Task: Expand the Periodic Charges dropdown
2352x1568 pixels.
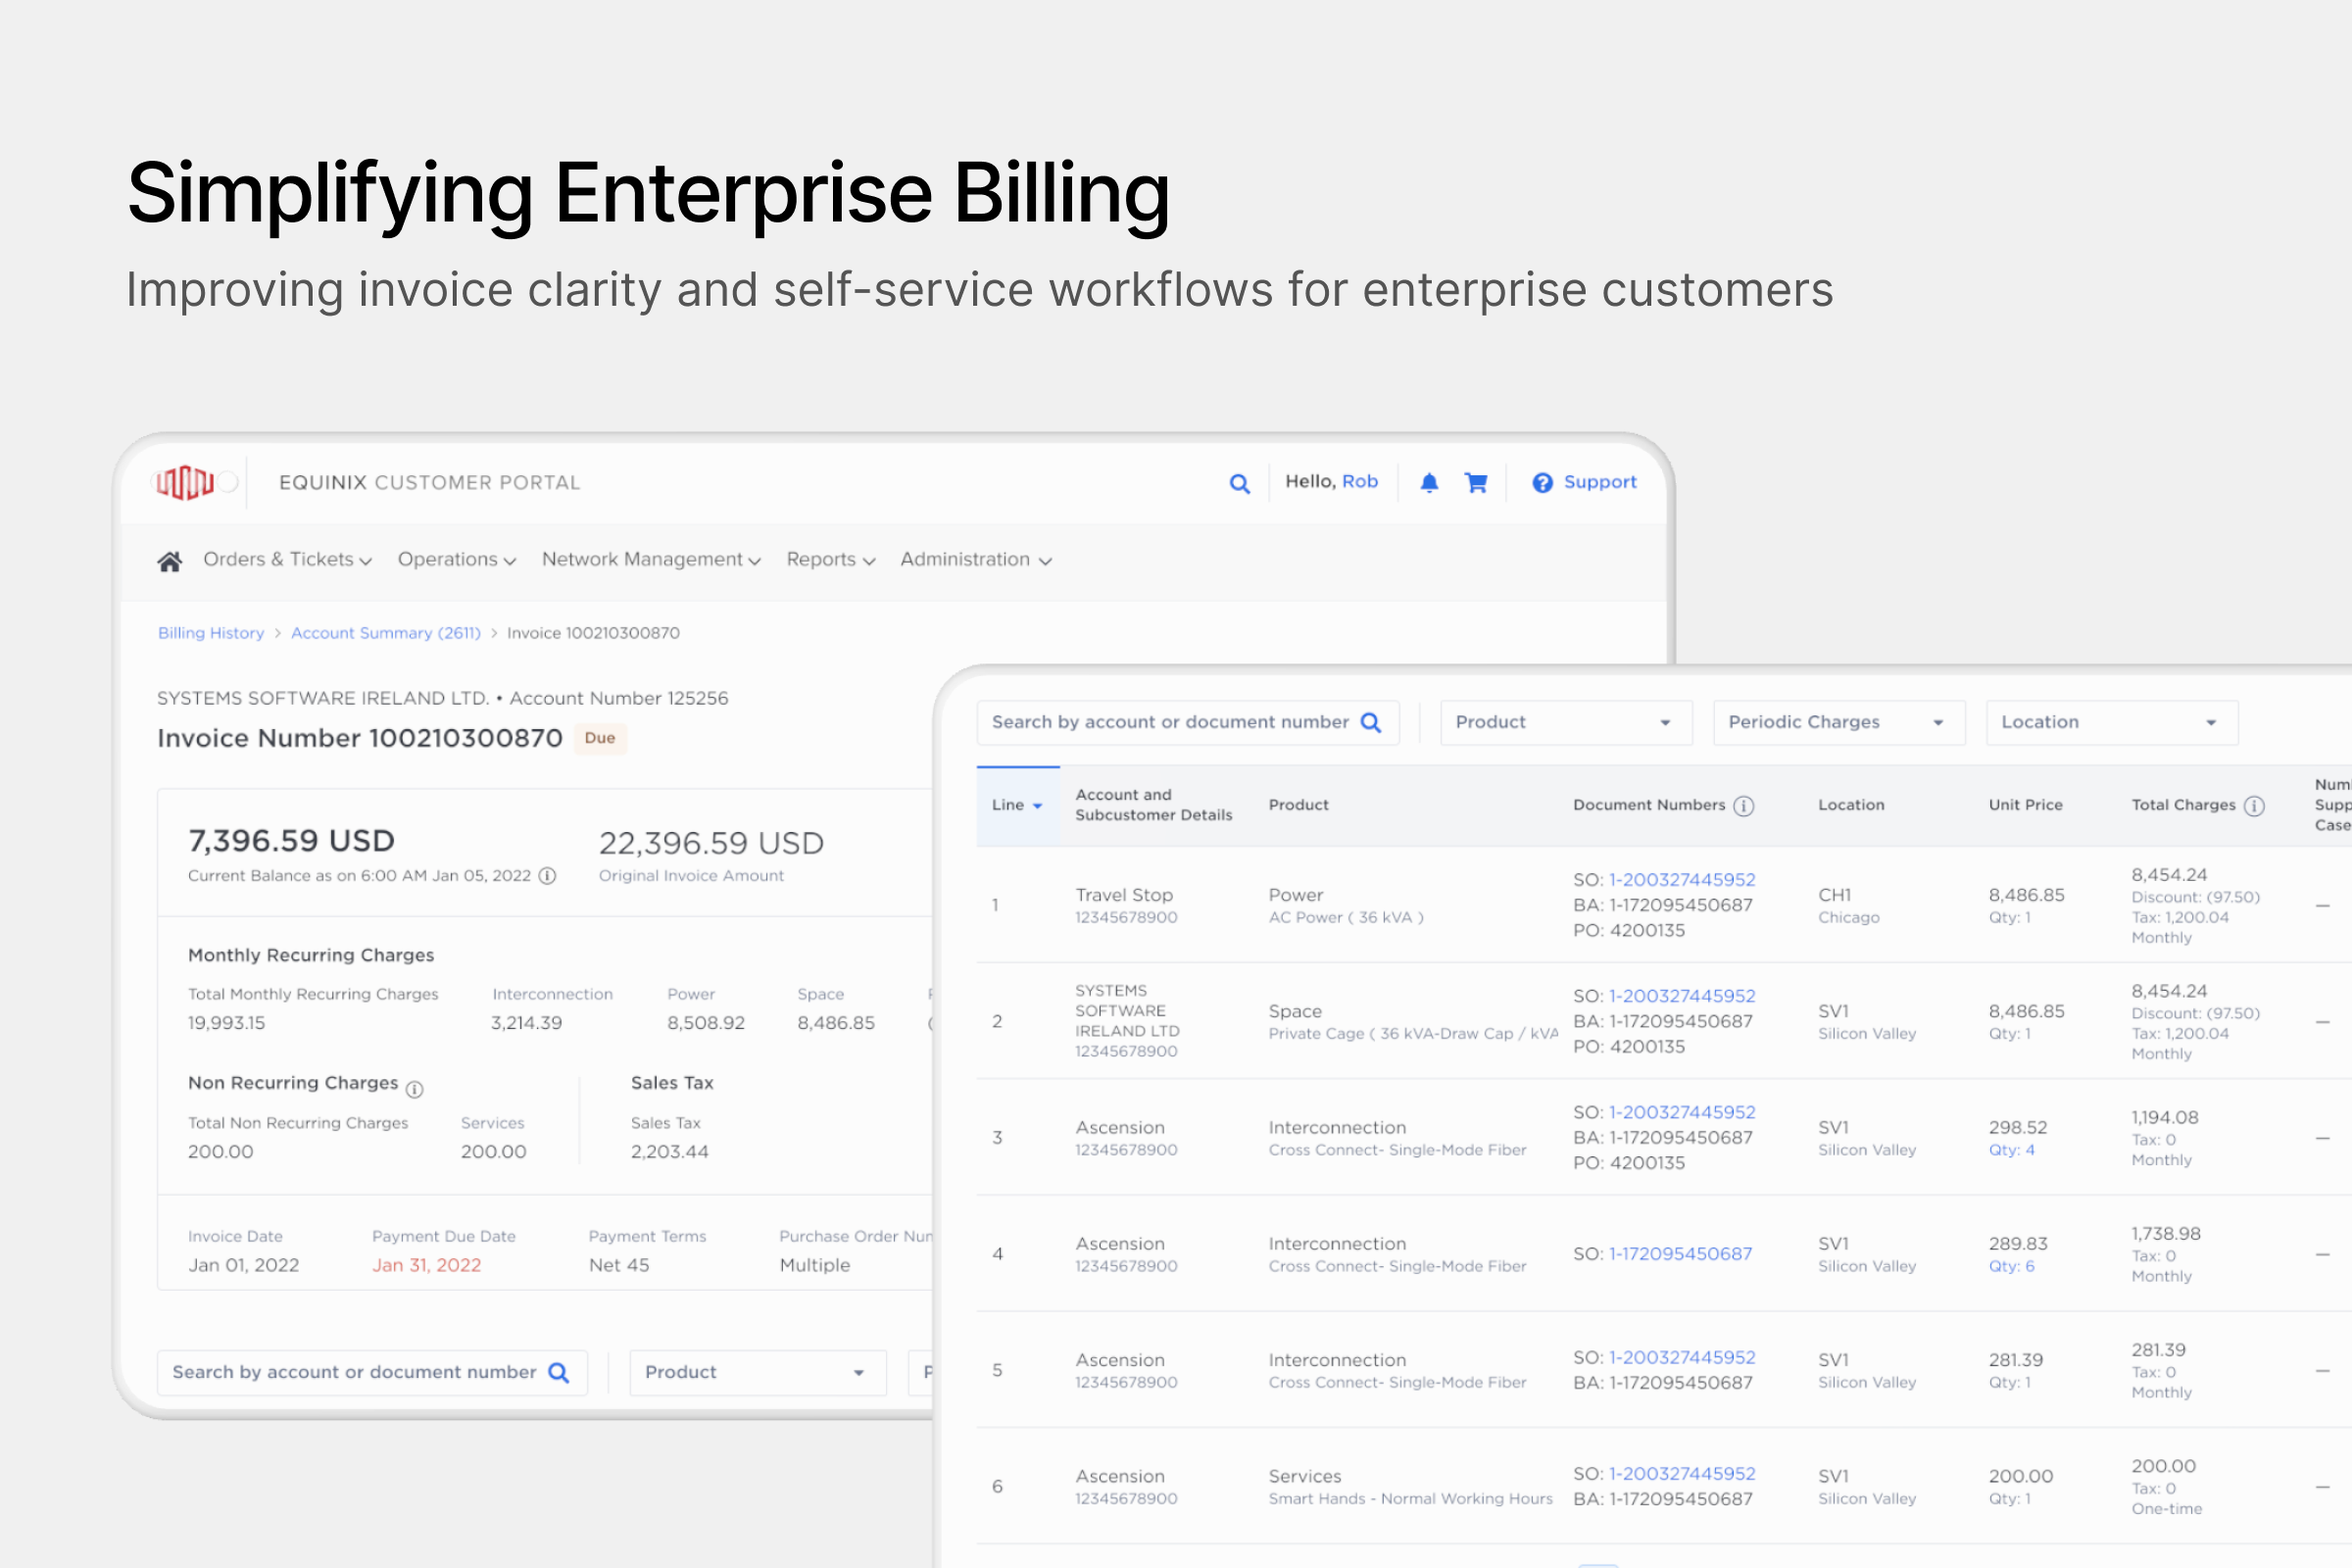Action: point(1838,723)
